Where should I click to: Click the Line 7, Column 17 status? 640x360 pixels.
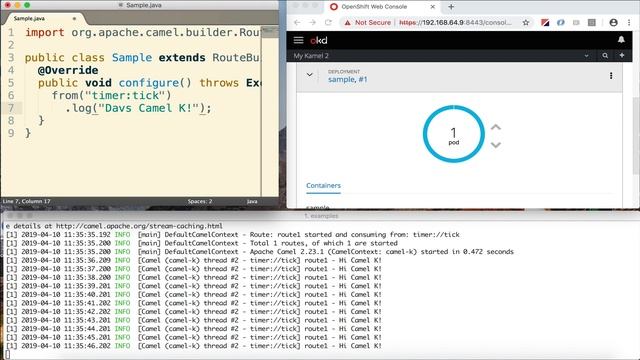(x=27, y=201)
